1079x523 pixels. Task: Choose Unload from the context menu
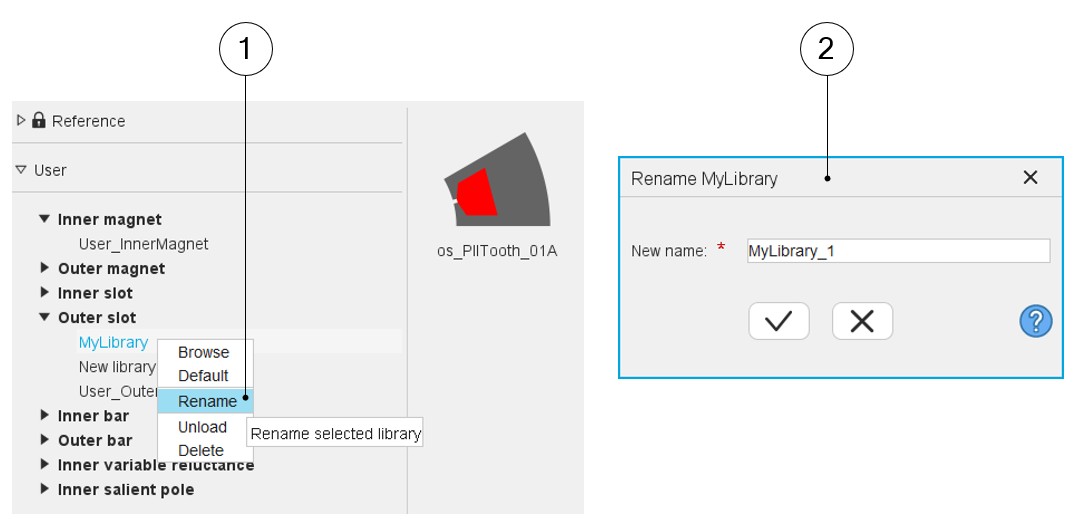pos(202,427)
